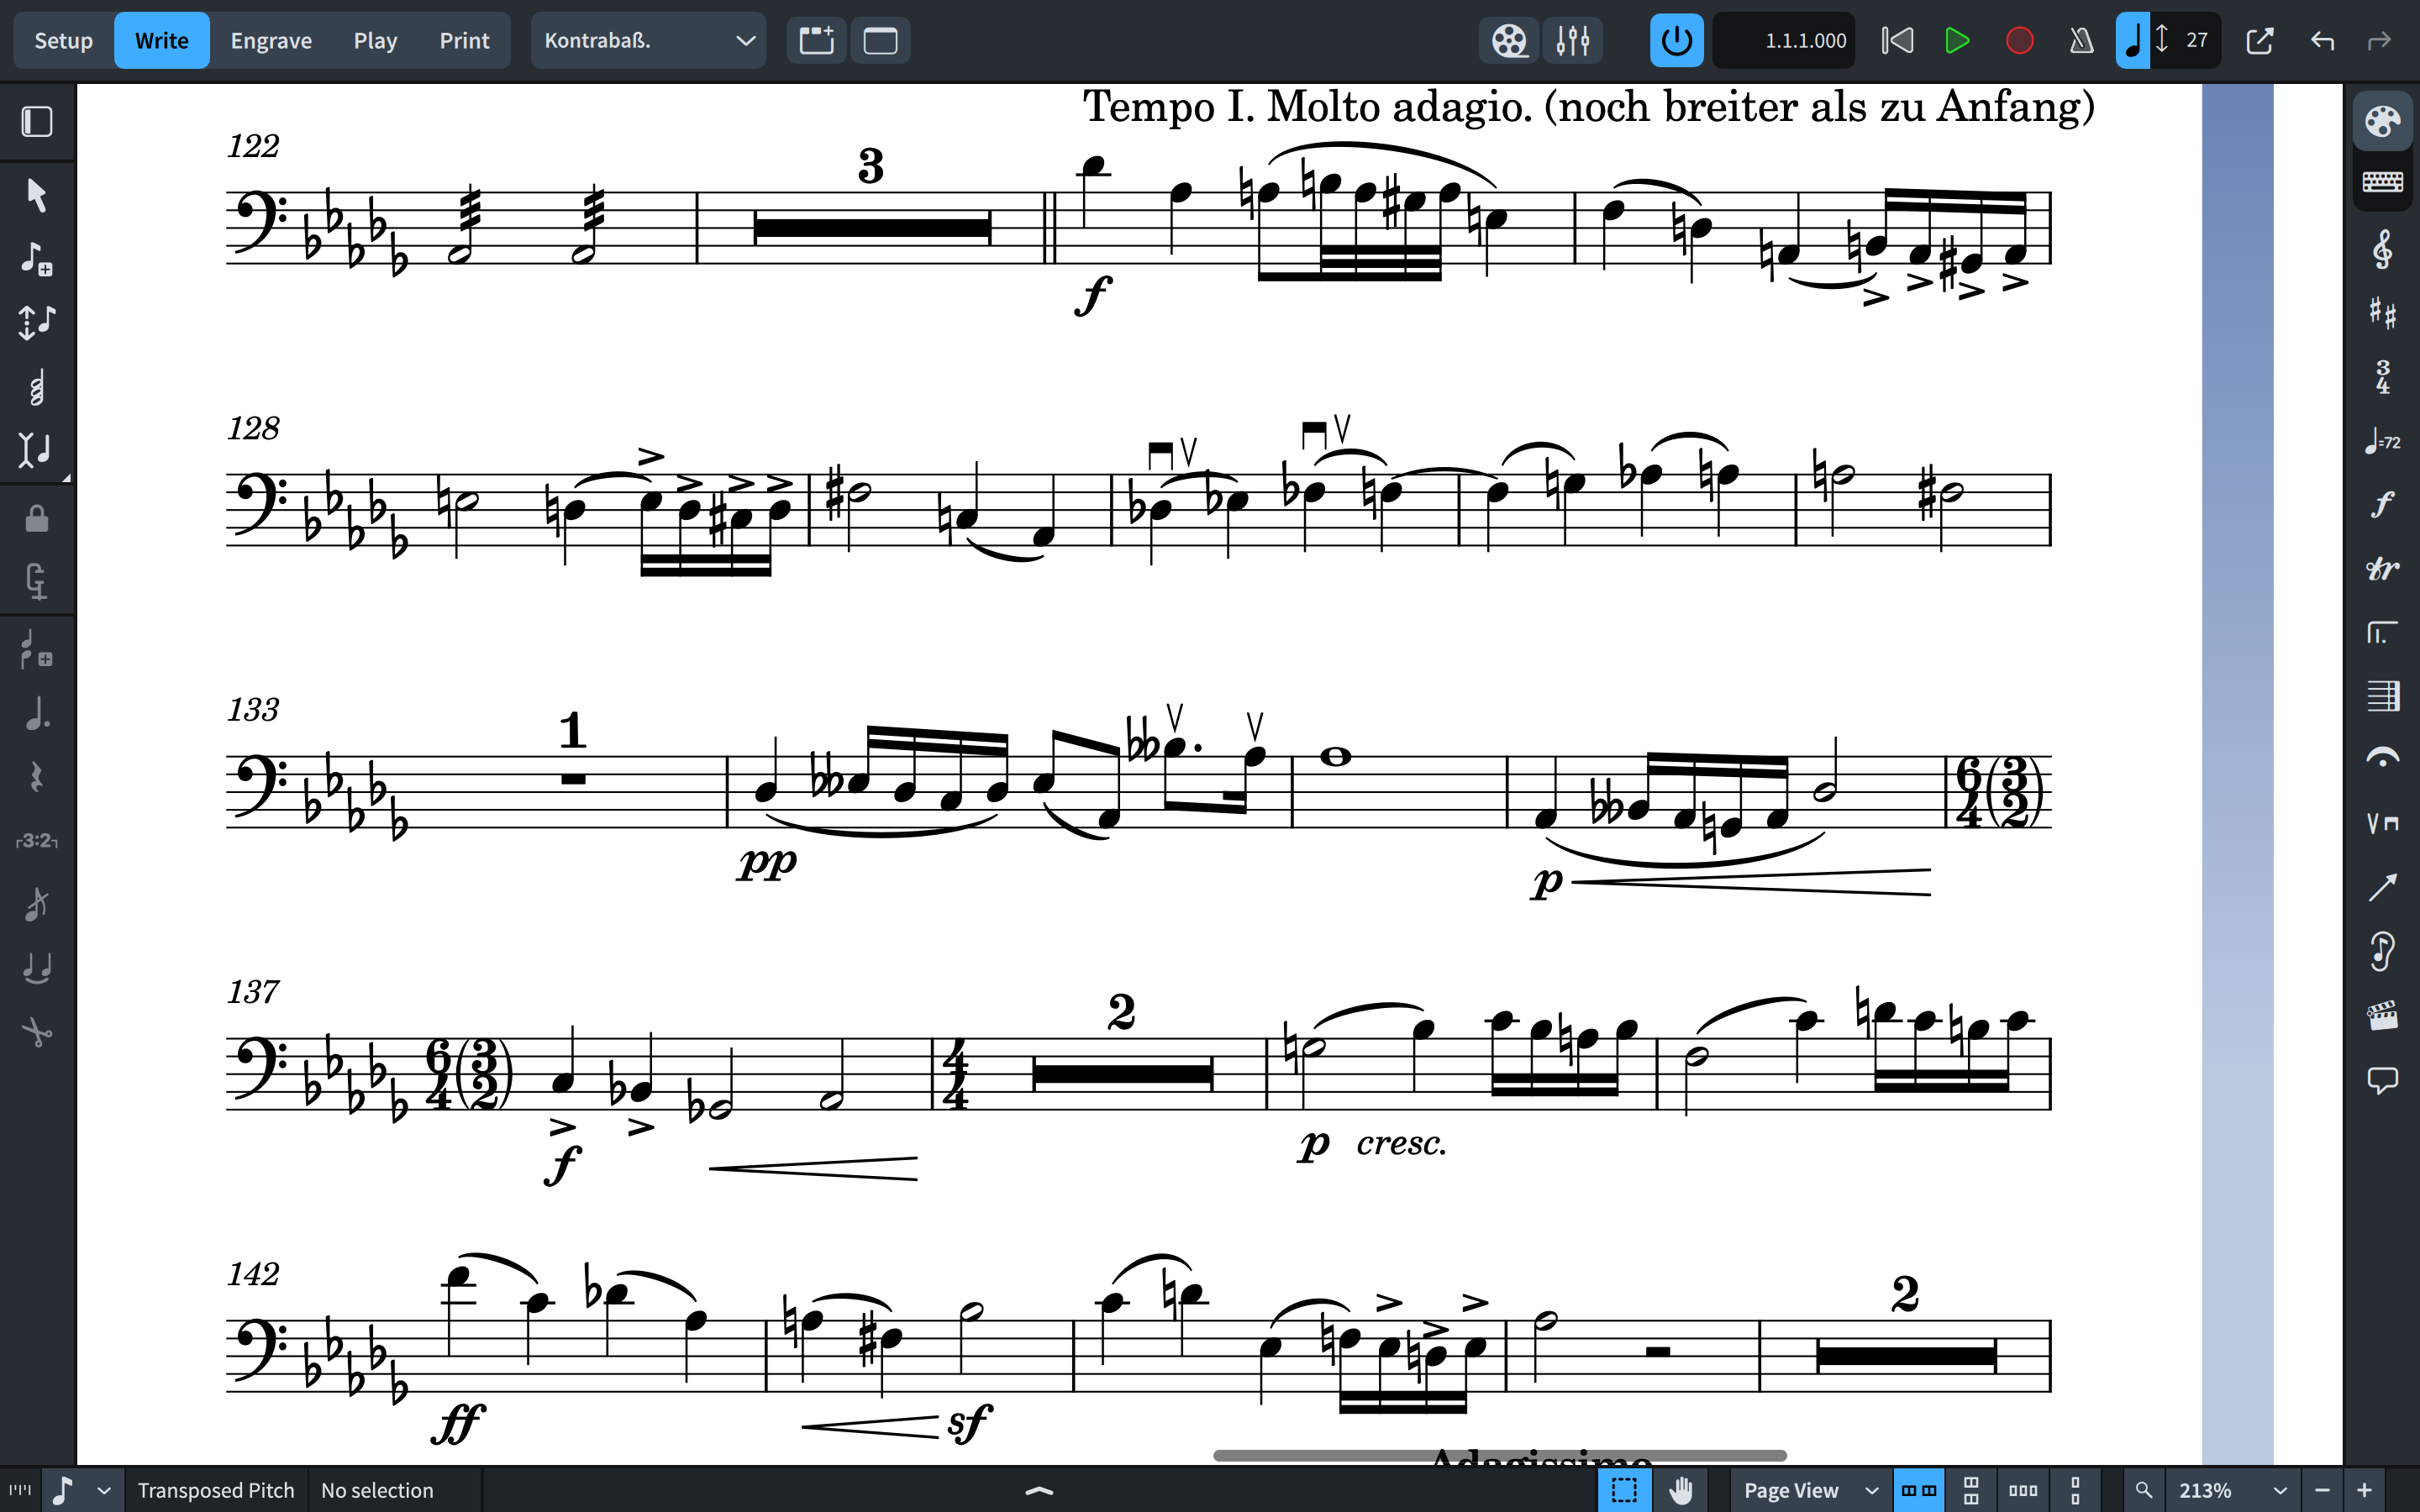Open Repeat Structures panel

point(2382,633)
